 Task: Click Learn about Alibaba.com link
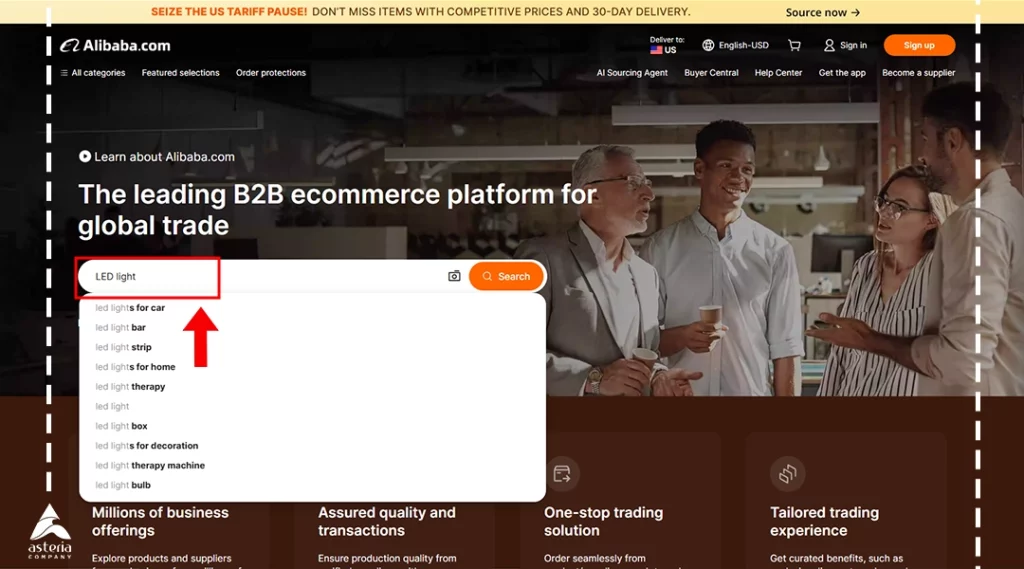pos(164,157)
